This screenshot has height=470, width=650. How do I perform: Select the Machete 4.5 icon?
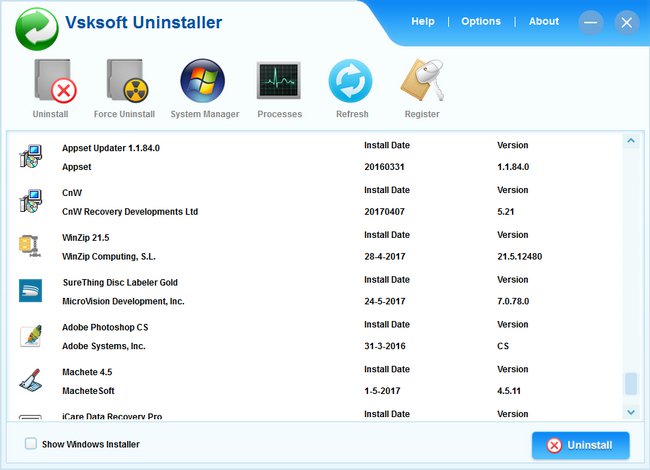click(x=30, y=381)
